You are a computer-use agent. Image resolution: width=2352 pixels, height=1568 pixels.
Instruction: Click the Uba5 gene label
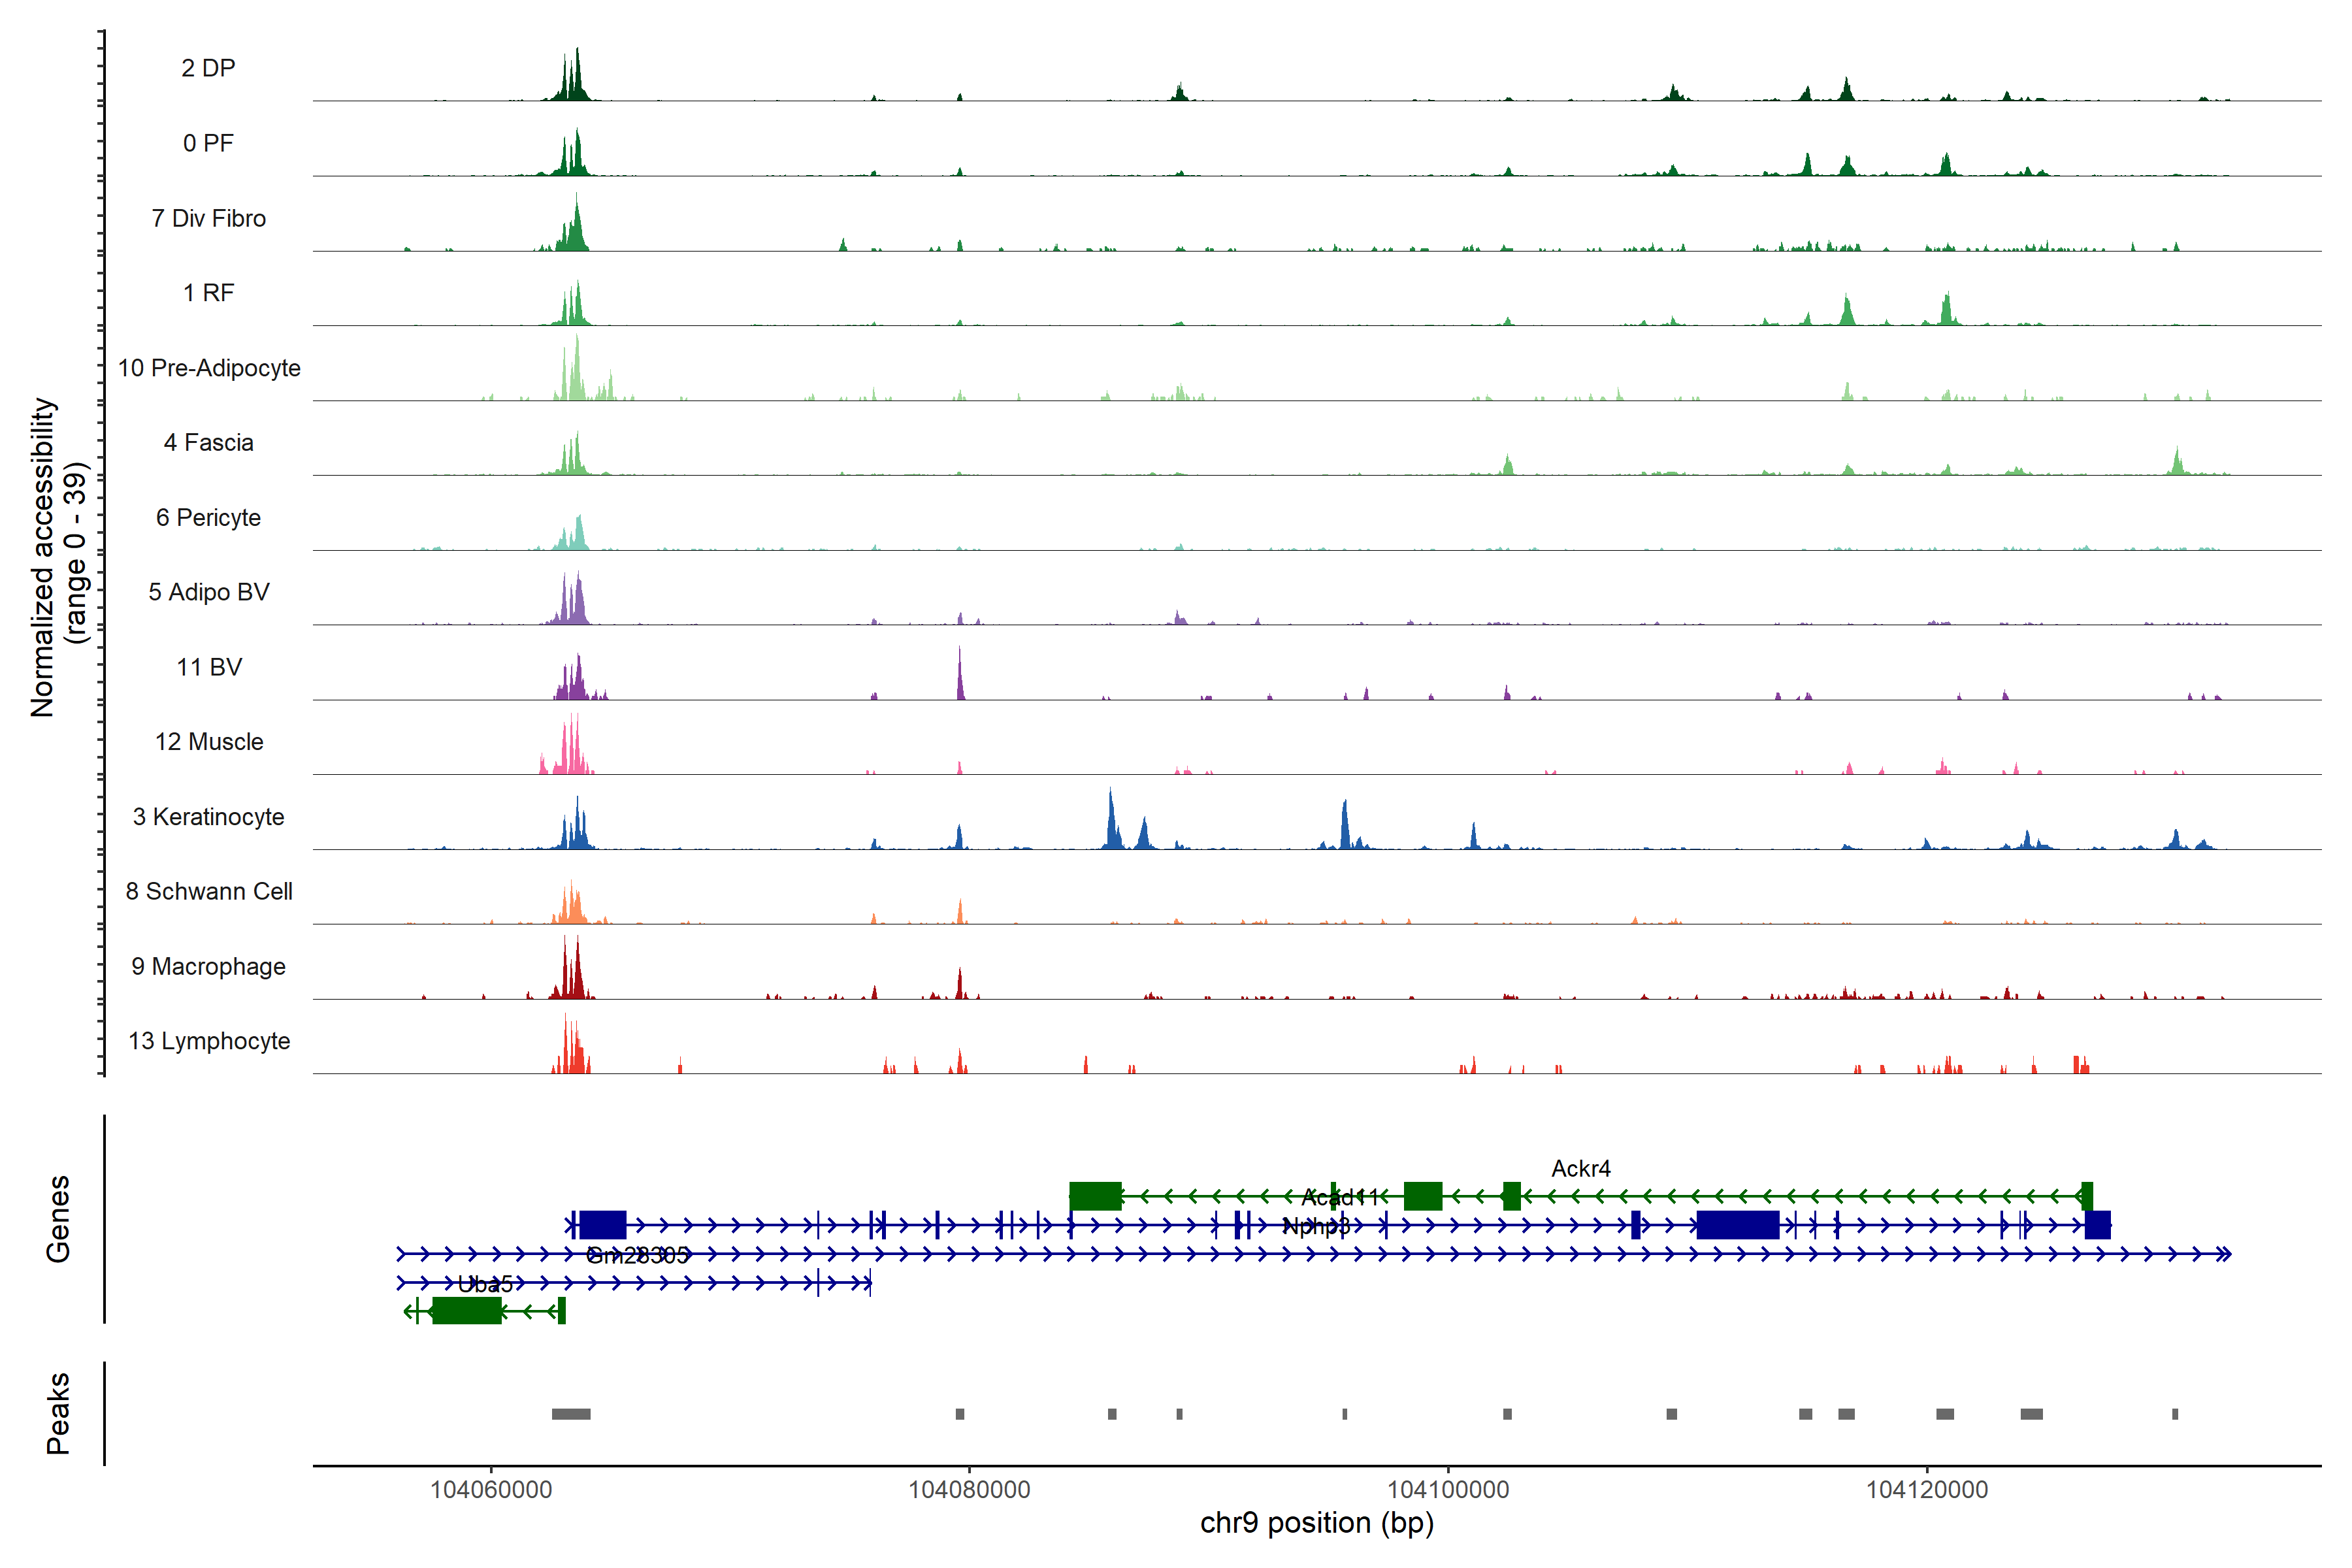click(x=485, y=1284)
